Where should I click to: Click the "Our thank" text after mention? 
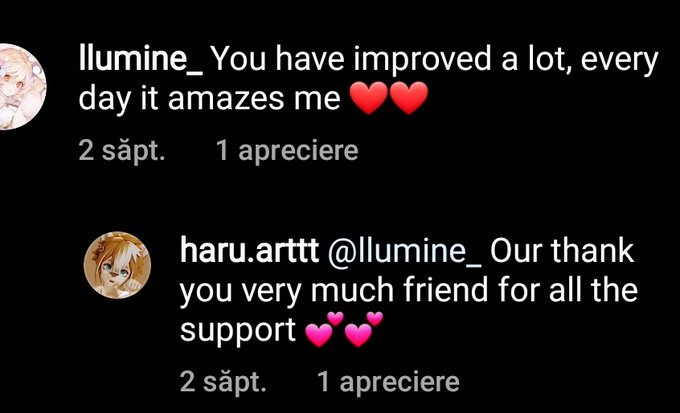pyautogui.click(x=562, y=251)
